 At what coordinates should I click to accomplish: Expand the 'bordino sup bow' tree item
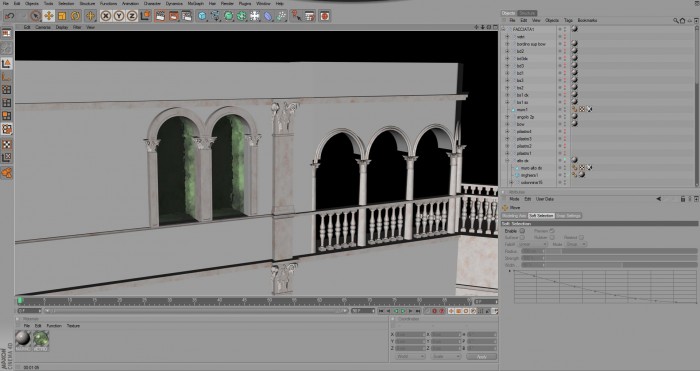tap(507, 44)
